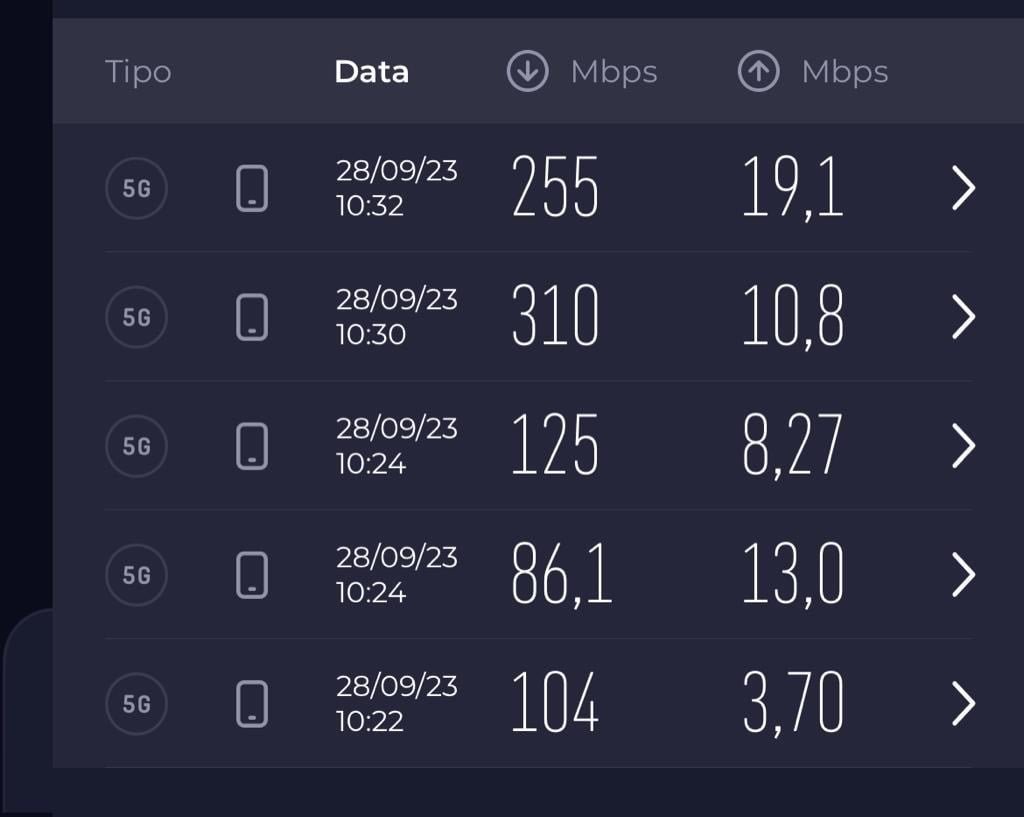Expand the 8,27 Mbps upload result chevron

pyautogui.click(x=963, y=446)
